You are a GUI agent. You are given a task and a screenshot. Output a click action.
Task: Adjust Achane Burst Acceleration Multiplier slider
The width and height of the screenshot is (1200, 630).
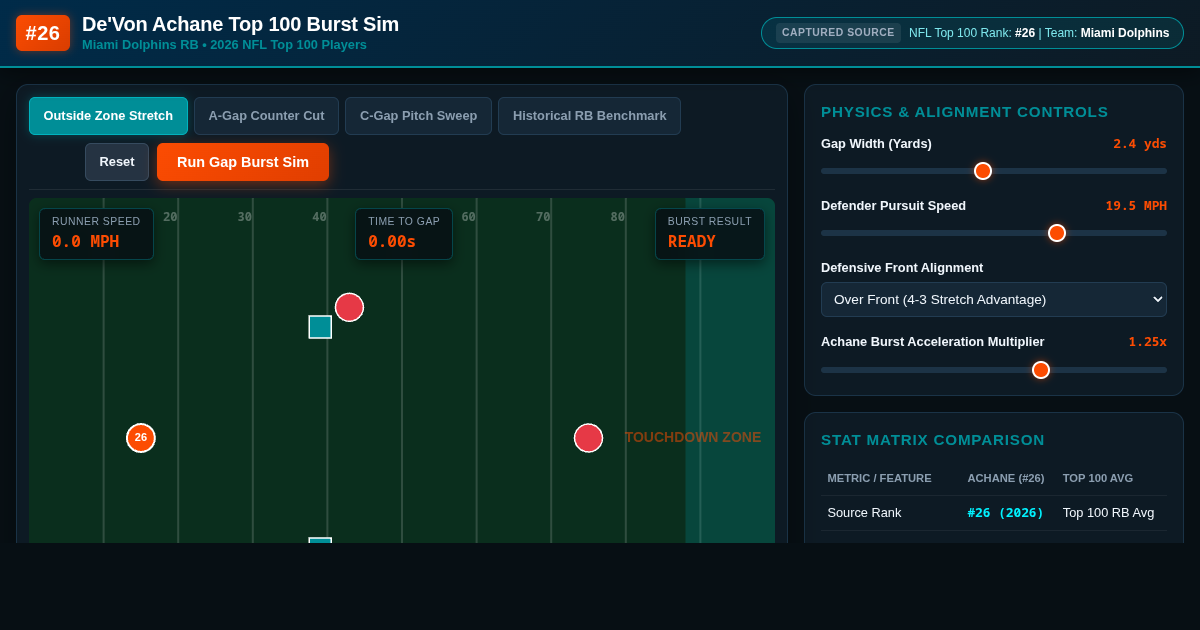pos(993,370)
